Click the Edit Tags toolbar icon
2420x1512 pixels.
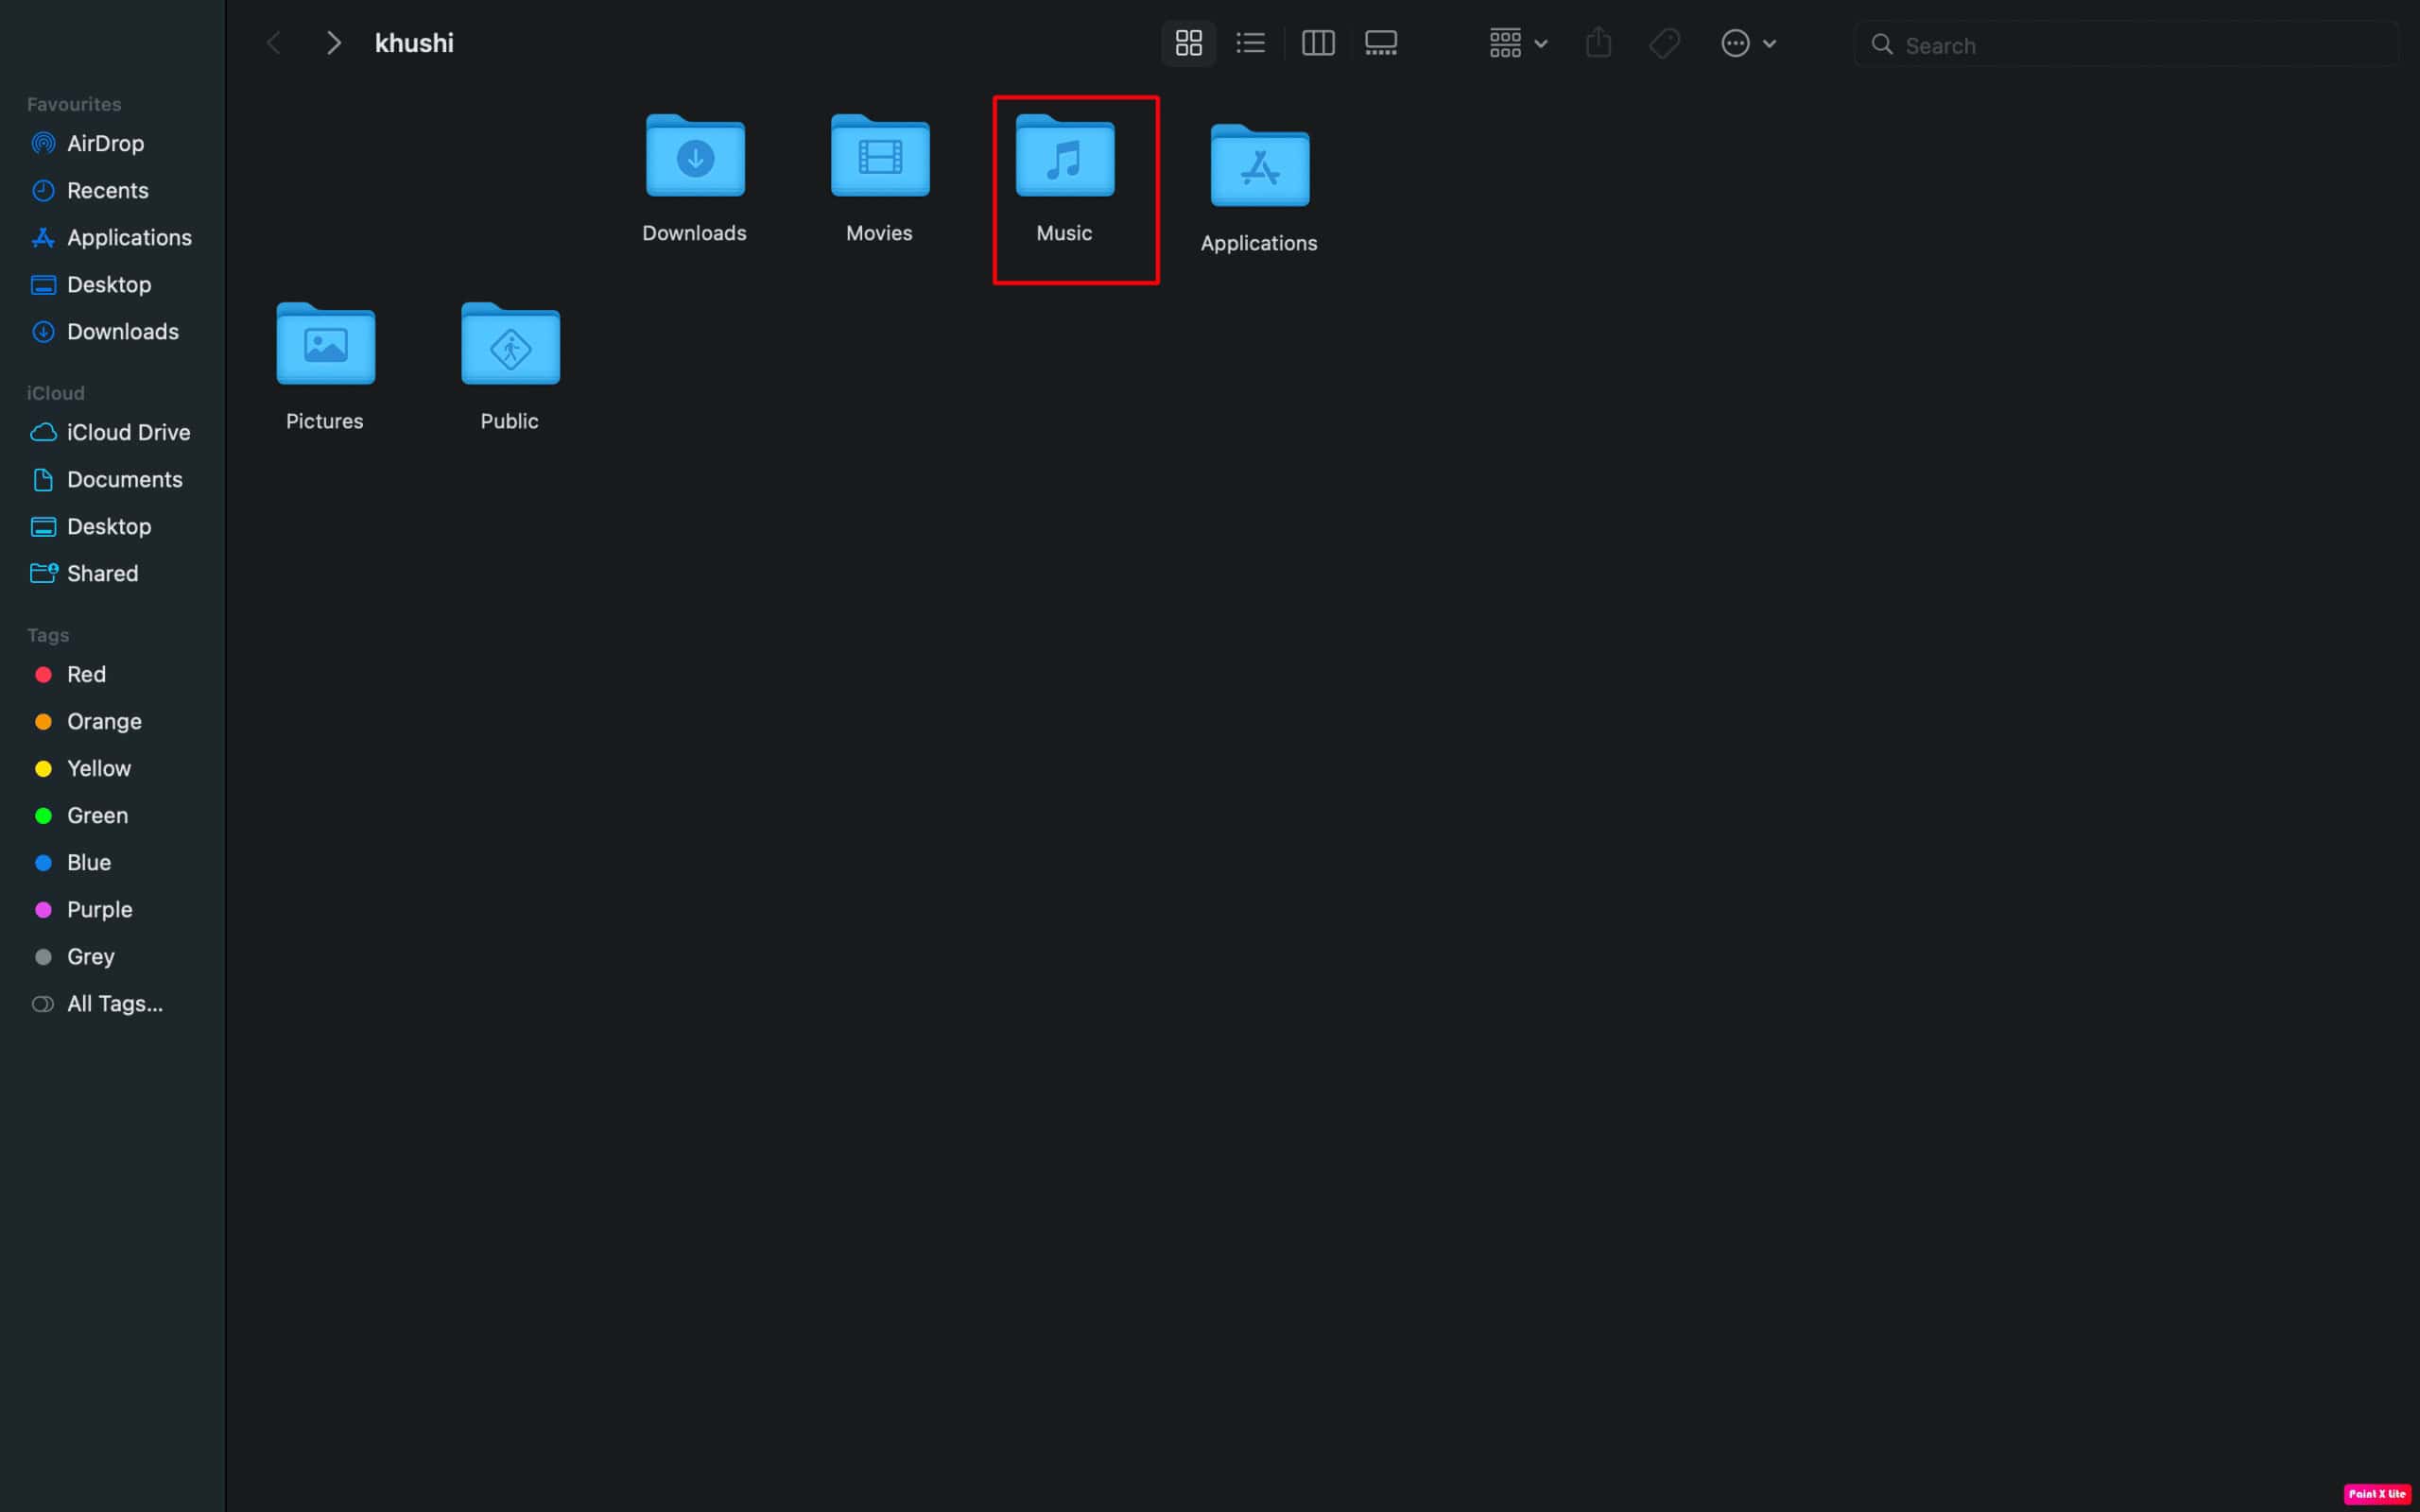(x=1664, y=43)
